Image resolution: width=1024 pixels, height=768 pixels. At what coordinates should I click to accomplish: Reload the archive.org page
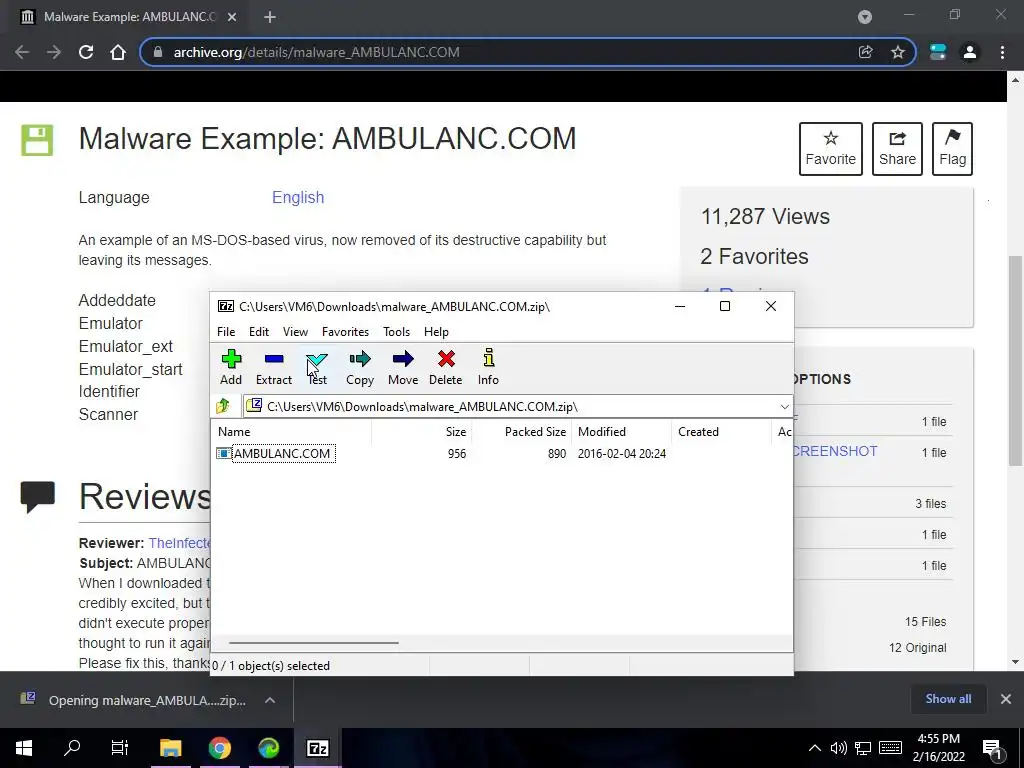coord(86,52)
